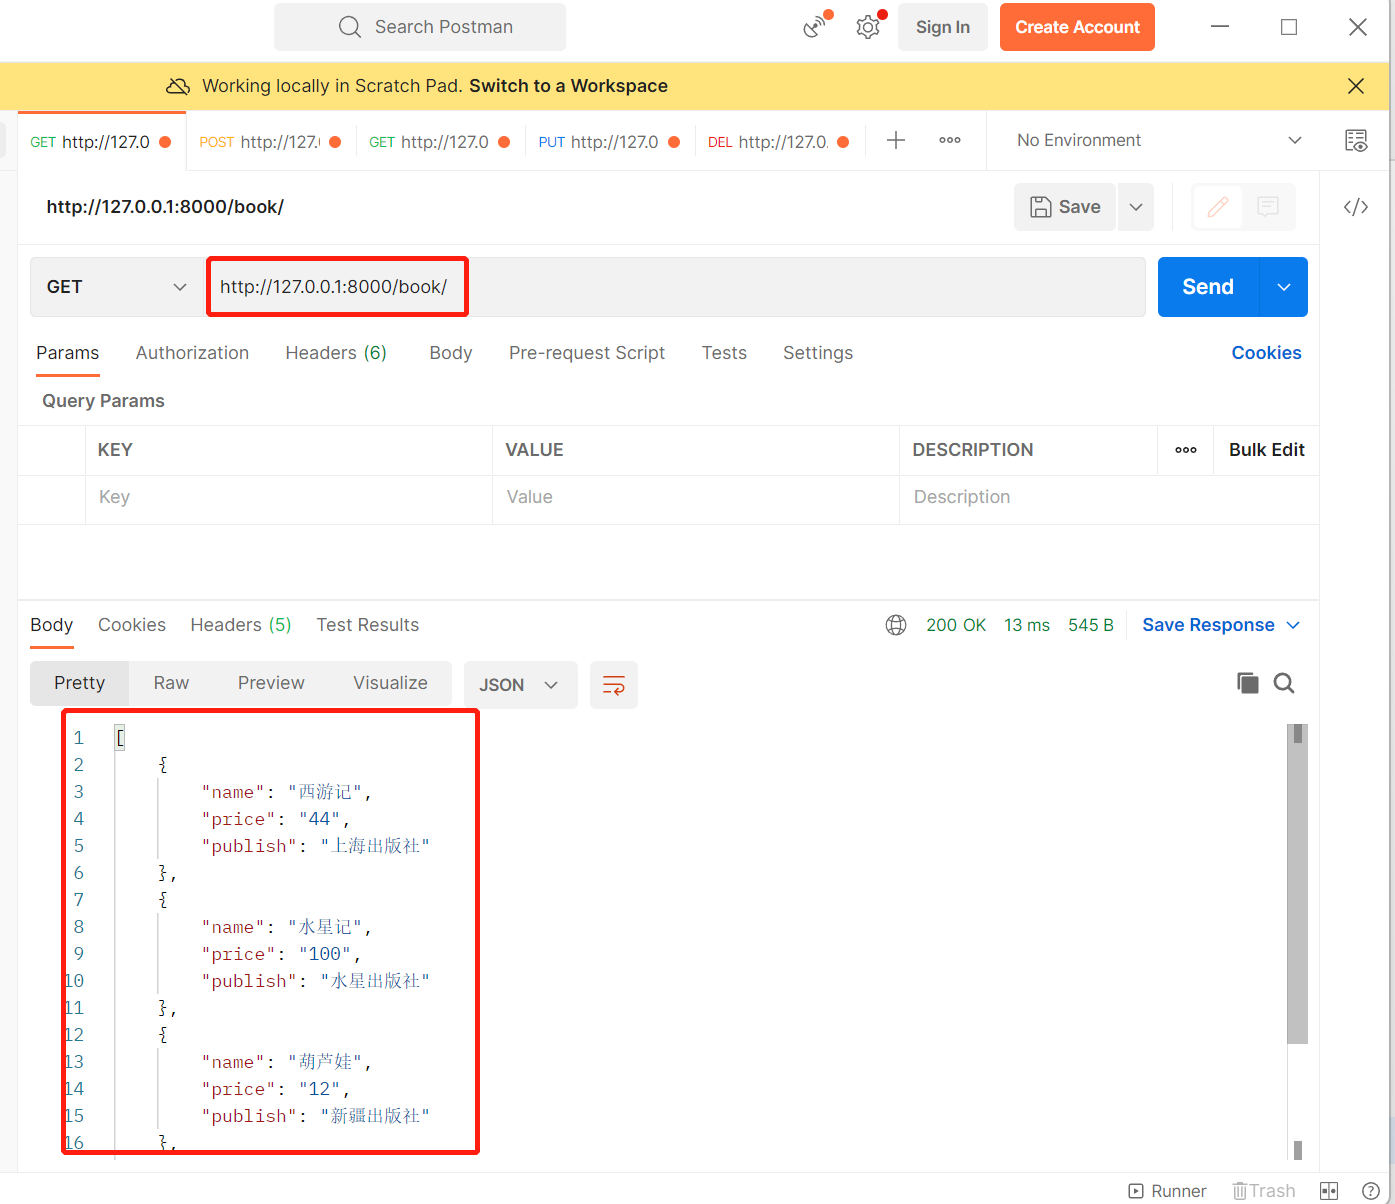Open the Pre-request Script tab

tap(587, 353)
